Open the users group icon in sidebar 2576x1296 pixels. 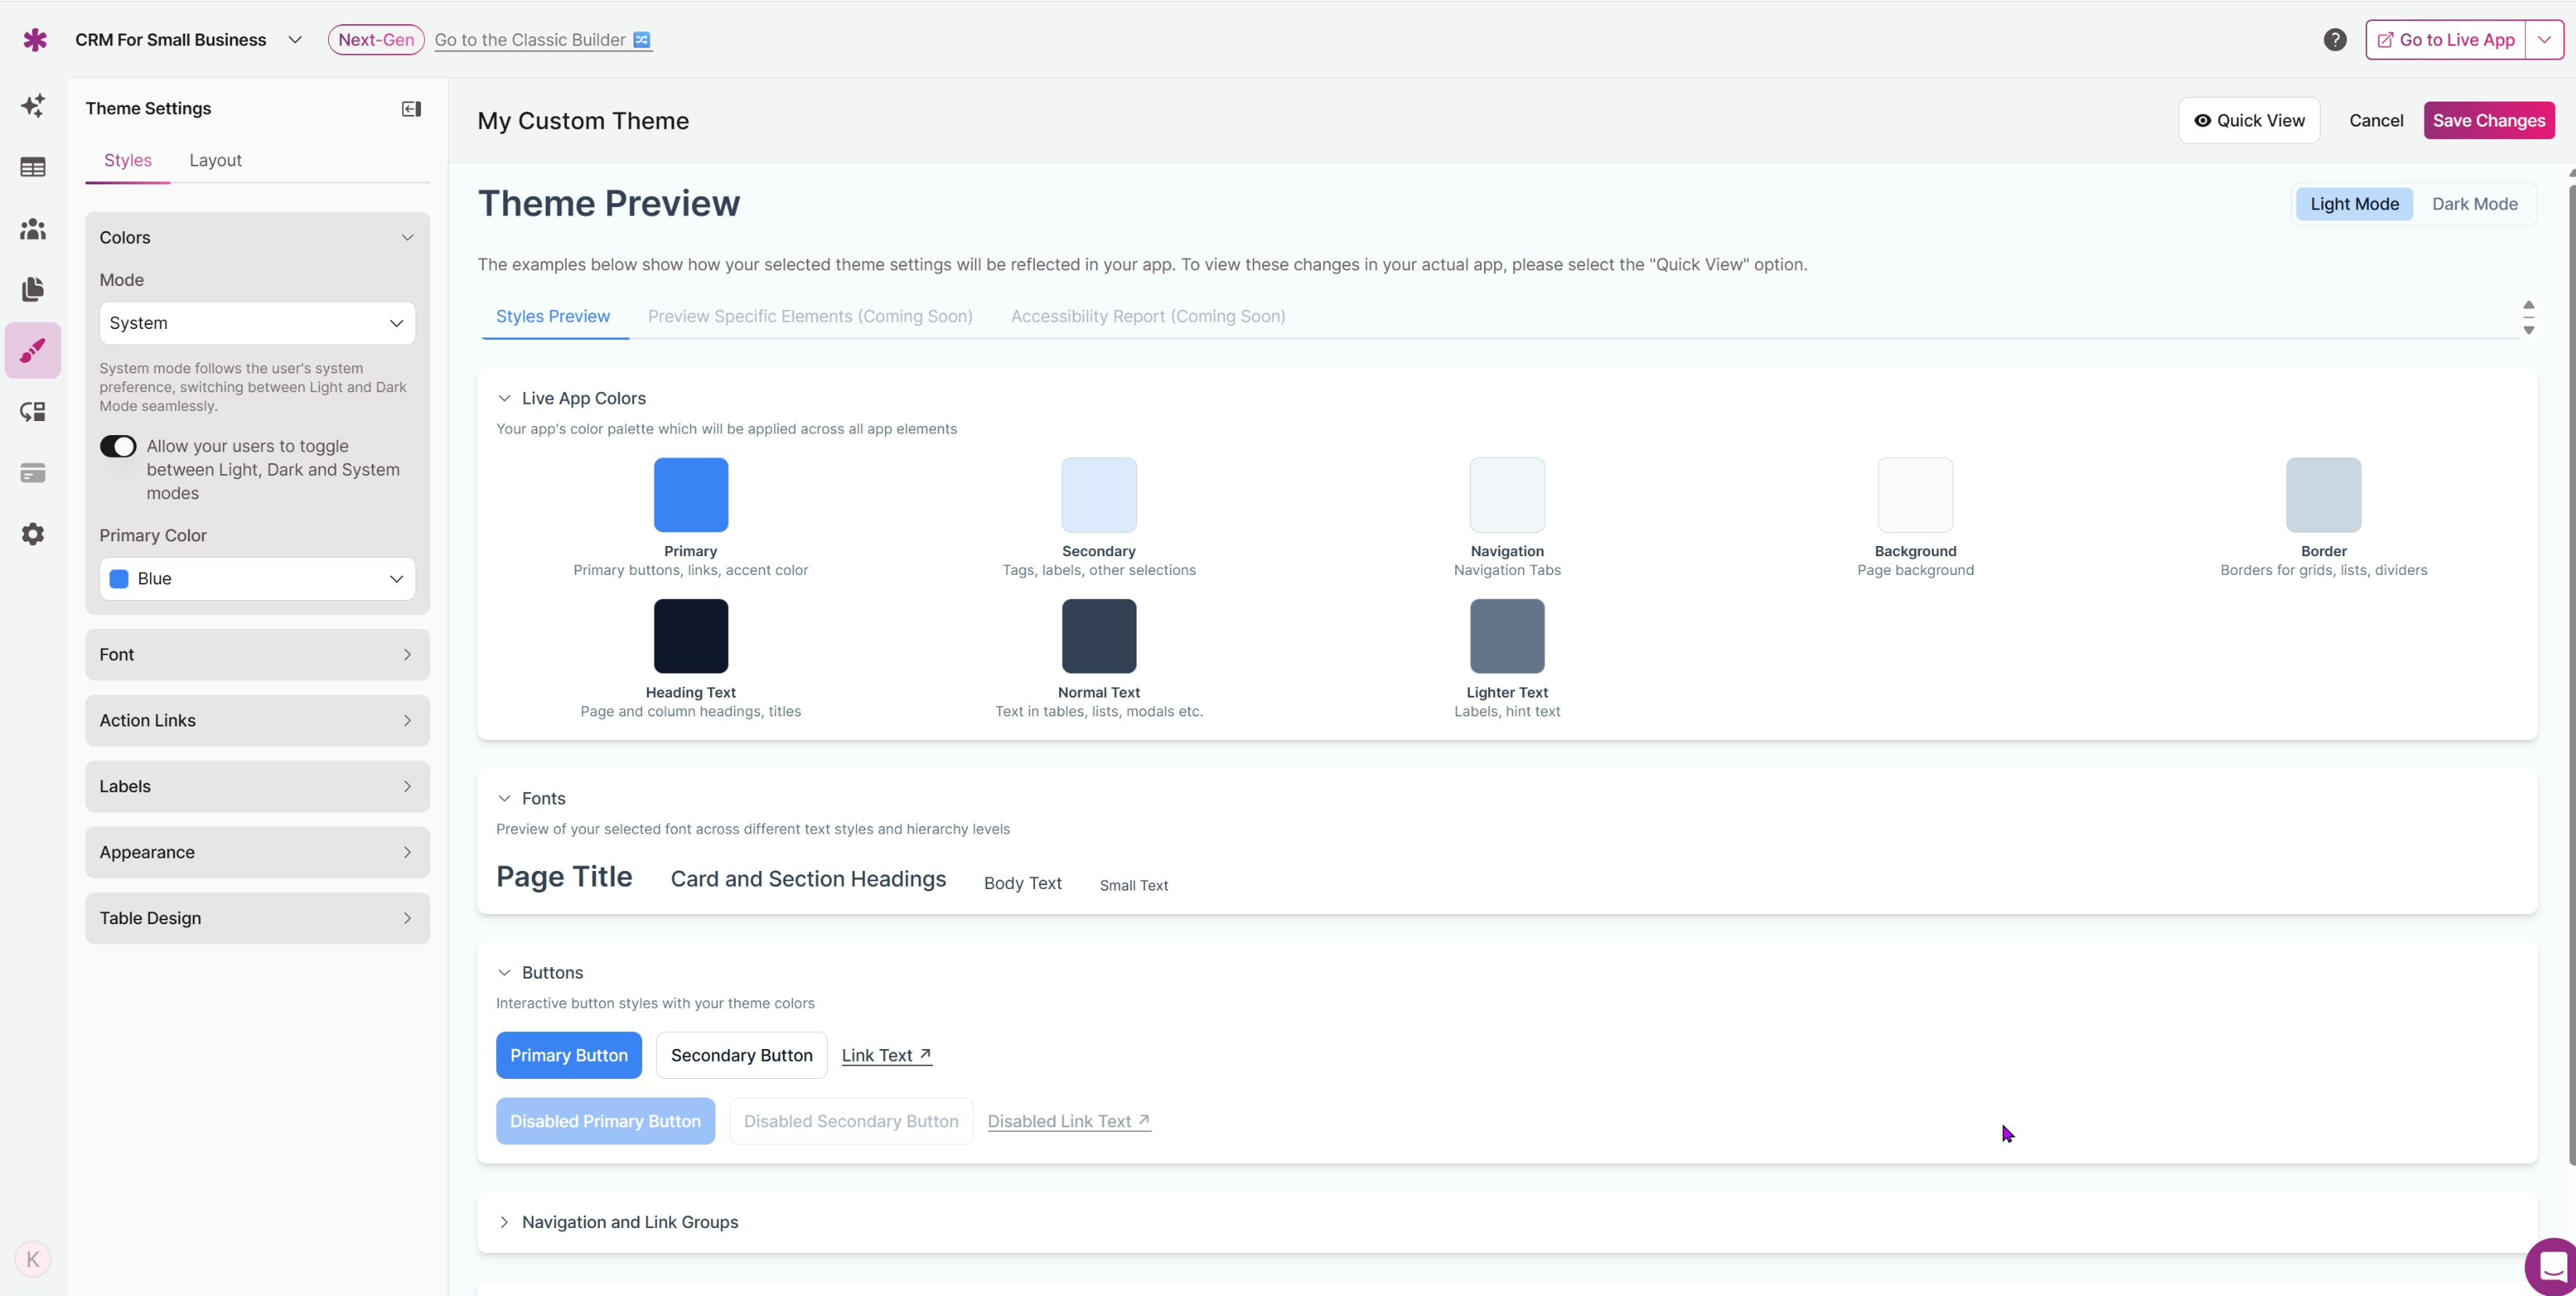pyautogui.click(x=33, y=229)
